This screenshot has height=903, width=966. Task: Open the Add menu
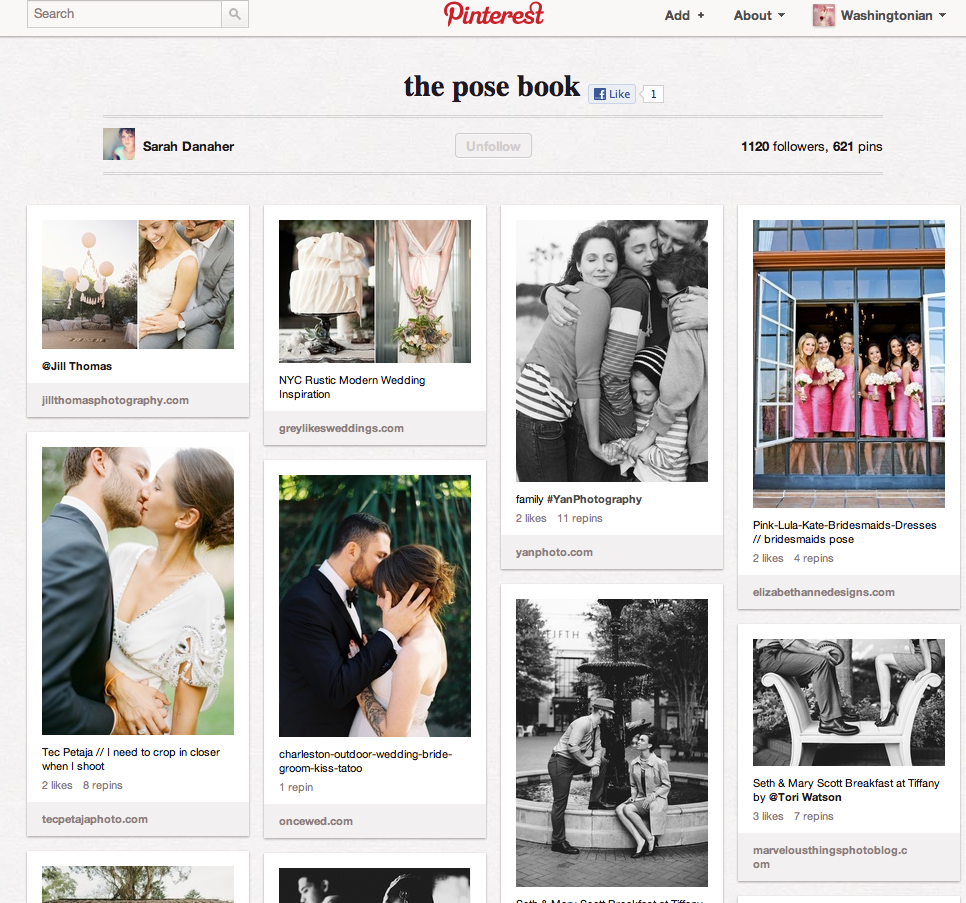tap(684, 15)
